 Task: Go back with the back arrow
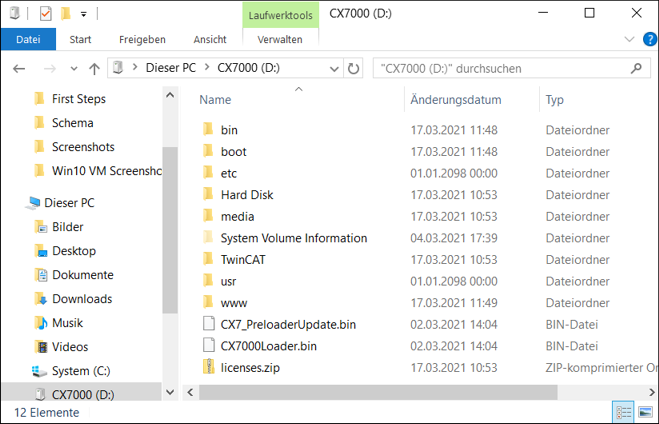[x=19, y=68]
